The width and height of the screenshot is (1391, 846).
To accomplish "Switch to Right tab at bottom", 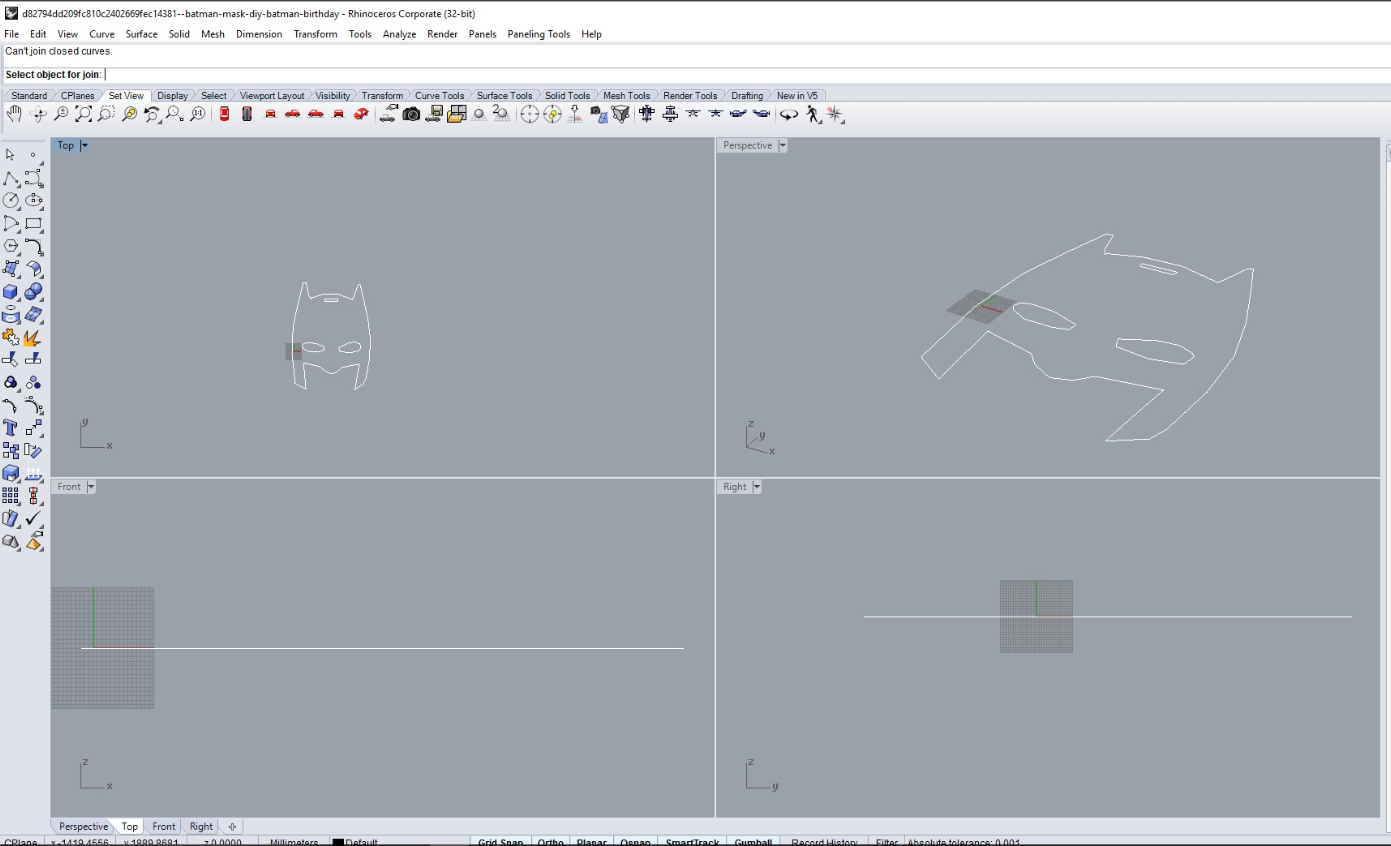I will point(201,827).
